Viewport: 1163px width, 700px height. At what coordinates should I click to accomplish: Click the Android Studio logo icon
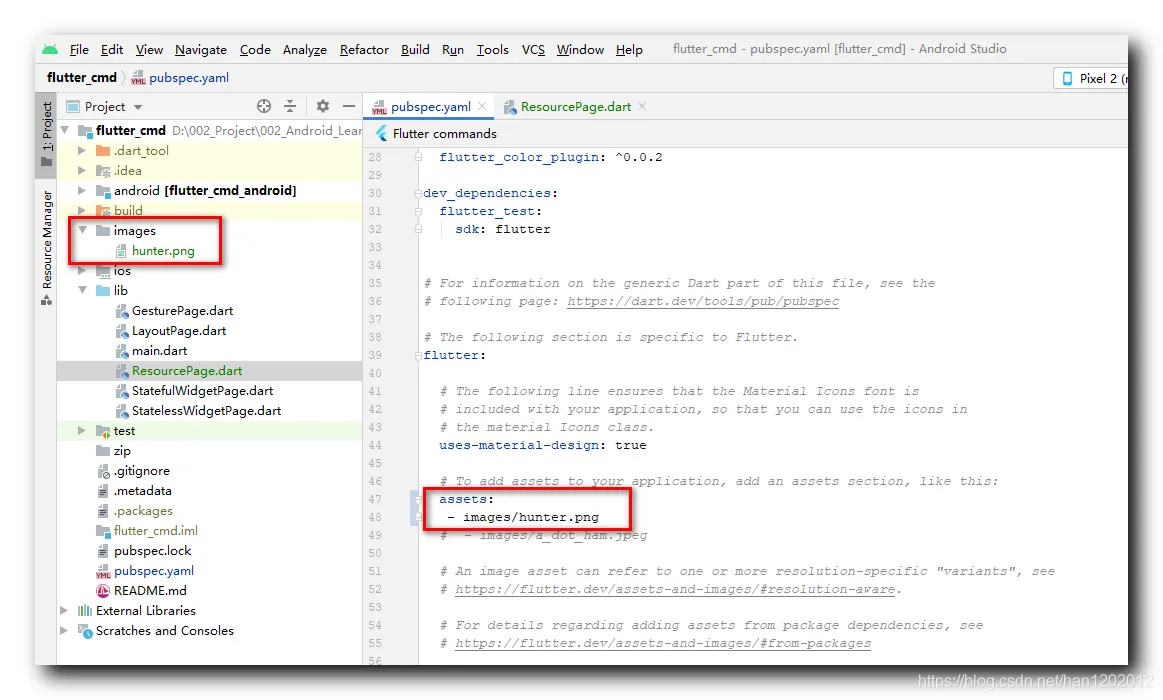click(x=50, y=50)
